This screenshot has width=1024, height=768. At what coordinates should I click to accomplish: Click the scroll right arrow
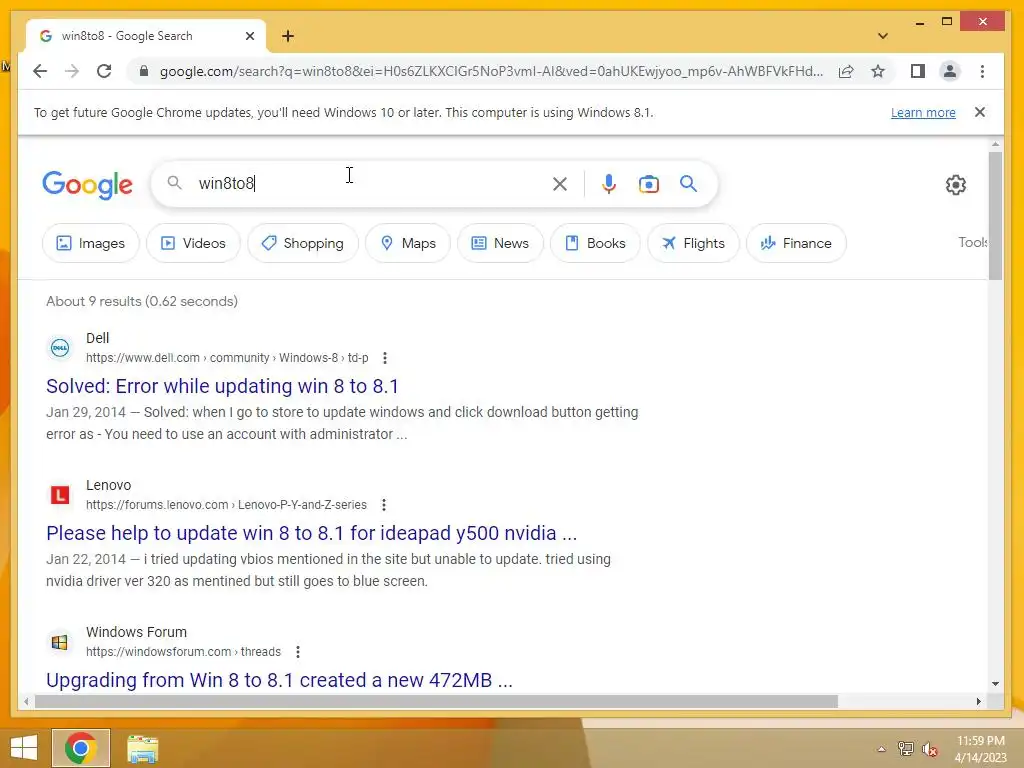pos(978,701)
